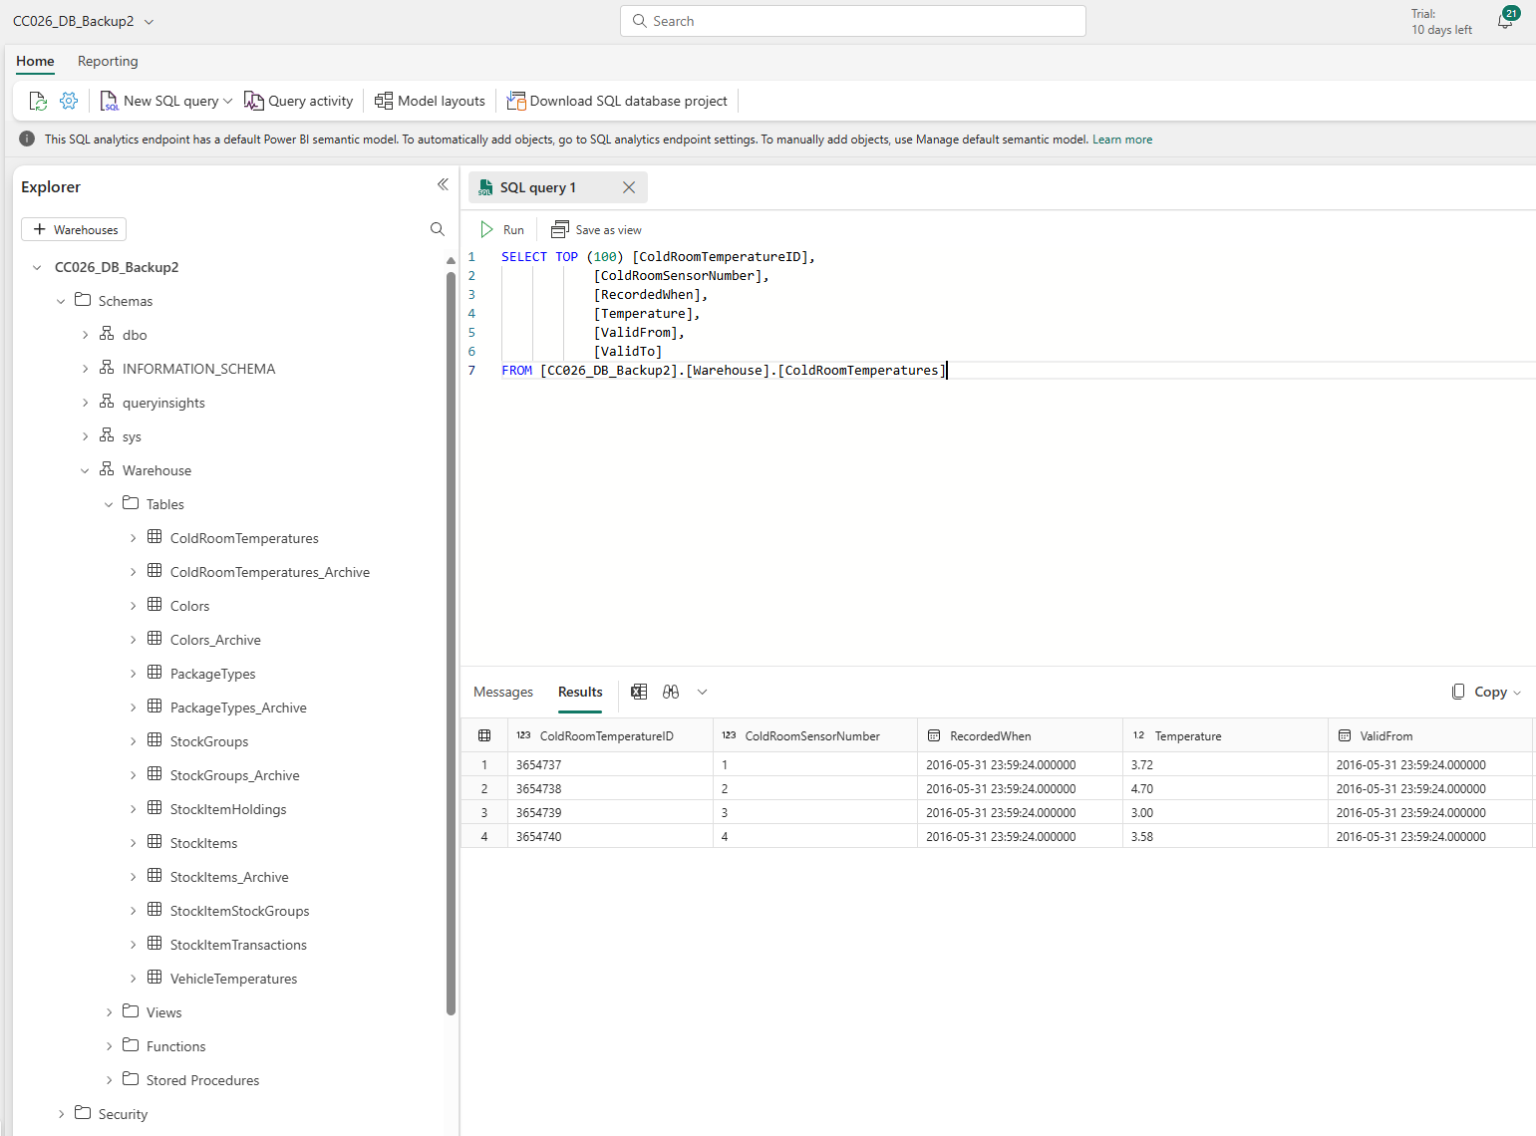Open the New SQL query dropdown
Image resolution: width=1536 pixels, height=1136 pixels.
point(228,100)
